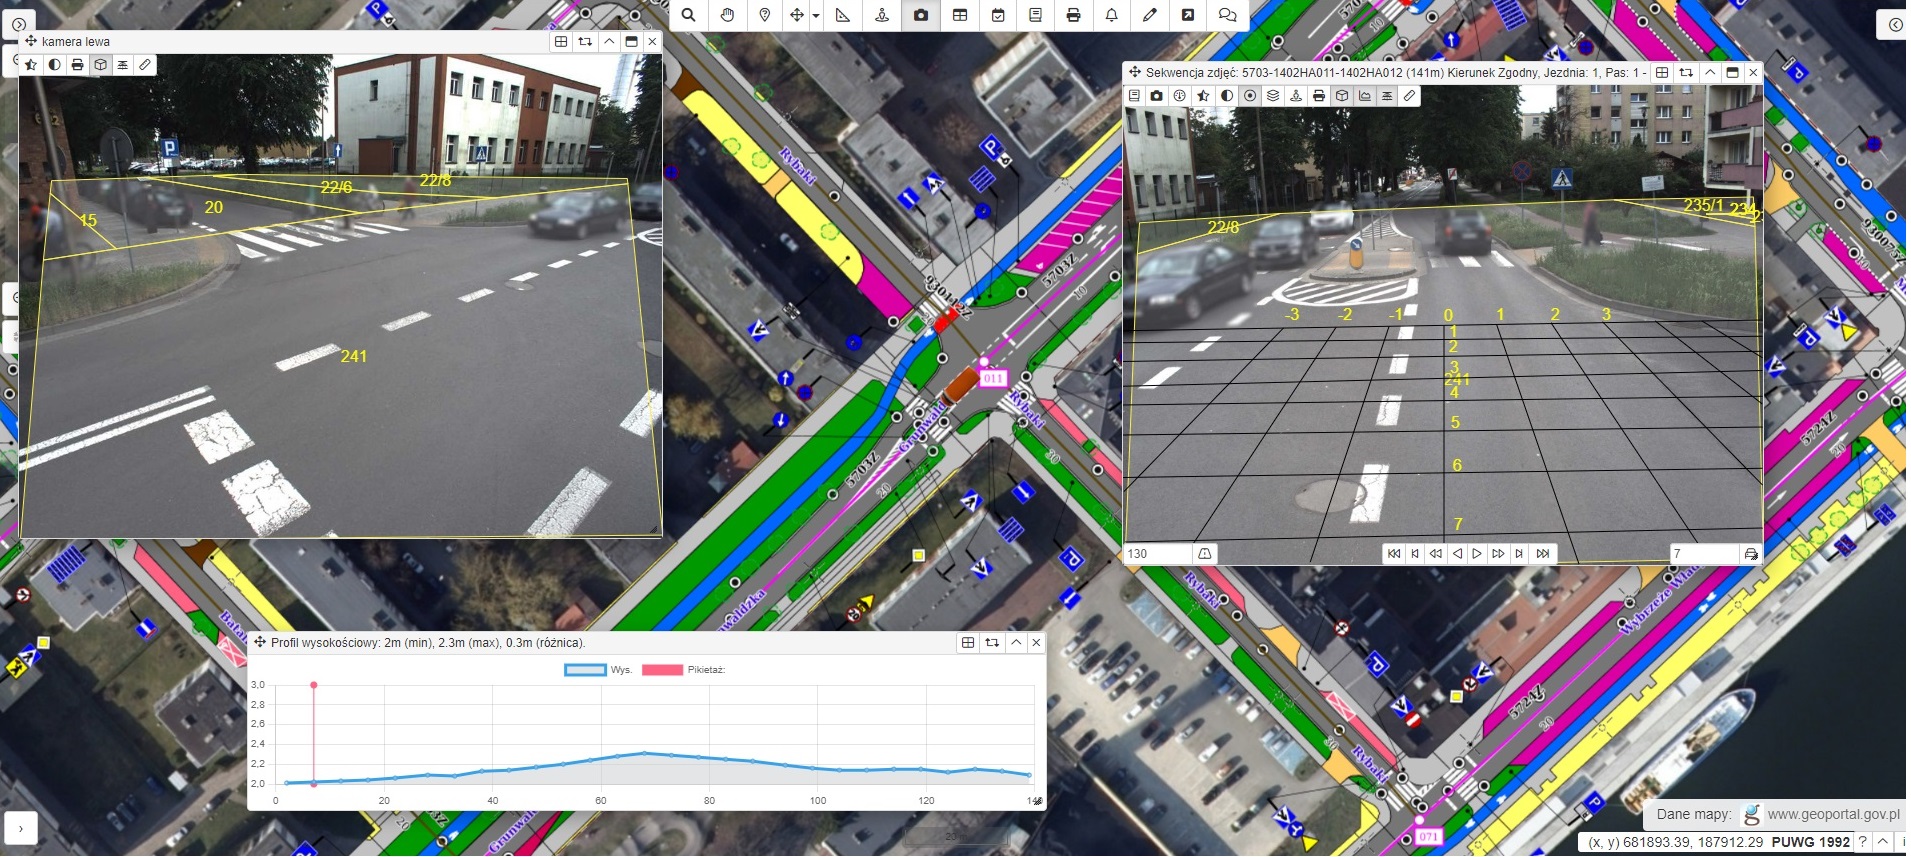Click swap arrows button in kamera lewa title bar
1911x857 pixels.
(585, 41)
